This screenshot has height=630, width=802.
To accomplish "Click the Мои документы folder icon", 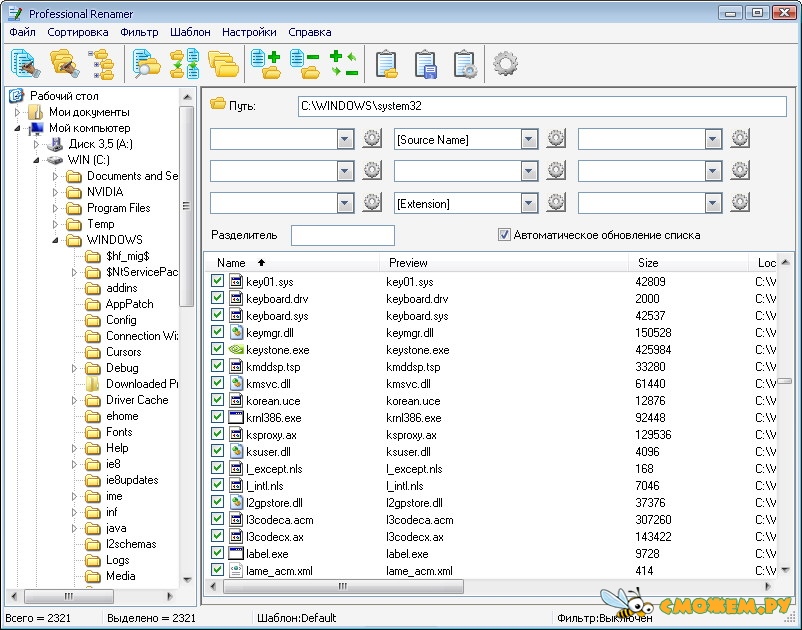I will click(x=35, y=112).
